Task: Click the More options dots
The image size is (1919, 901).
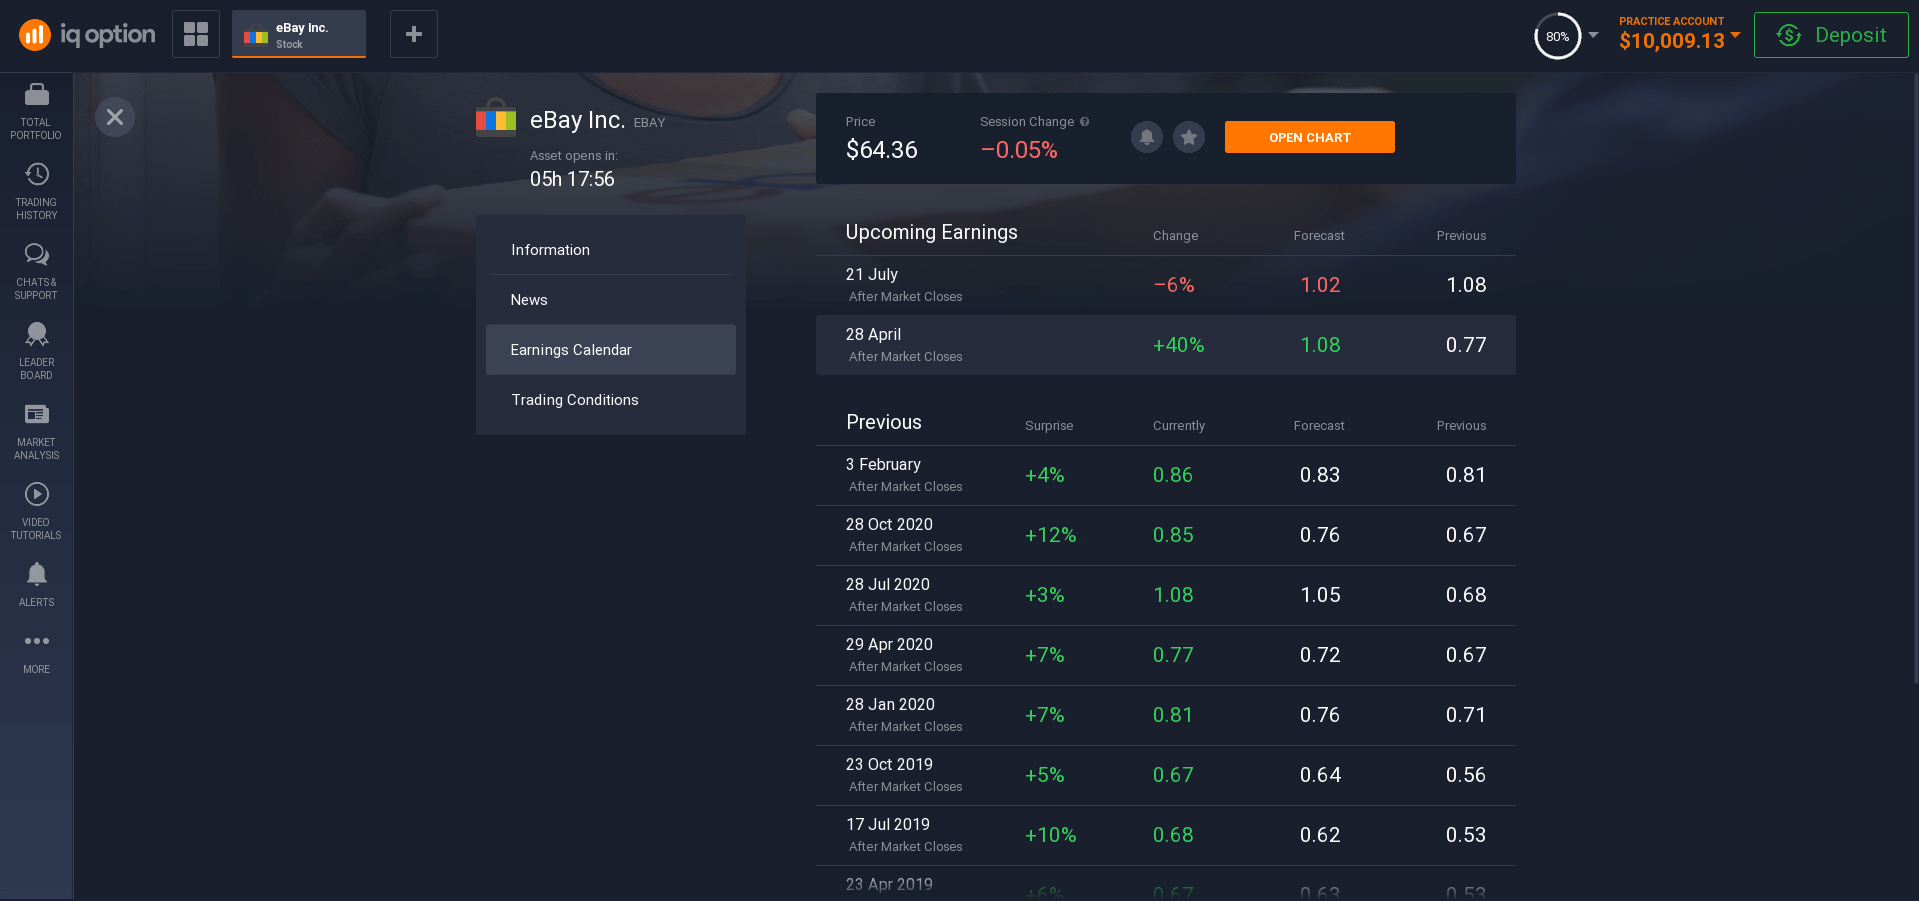Action: coord(36,651)
